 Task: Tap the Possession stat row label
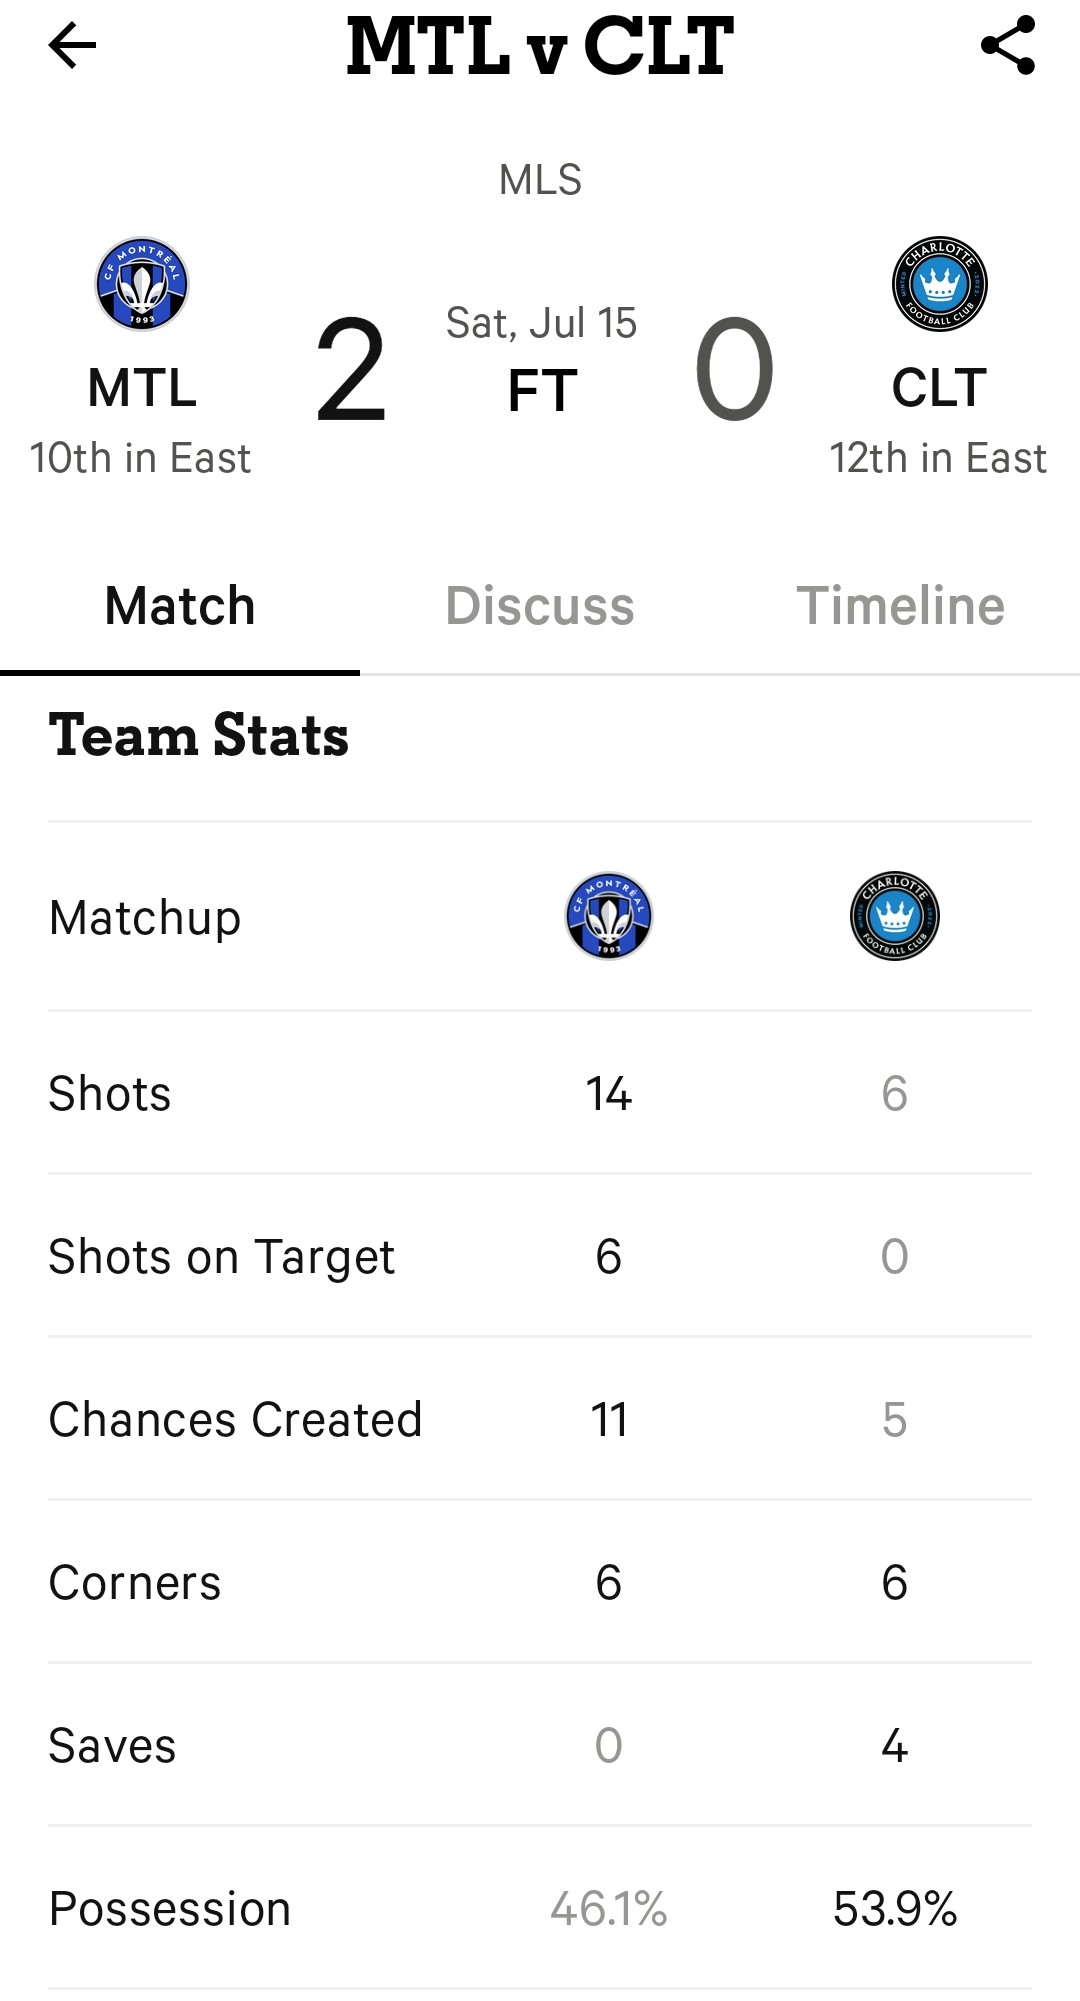pyautogui.click(x=170, y=1908)
